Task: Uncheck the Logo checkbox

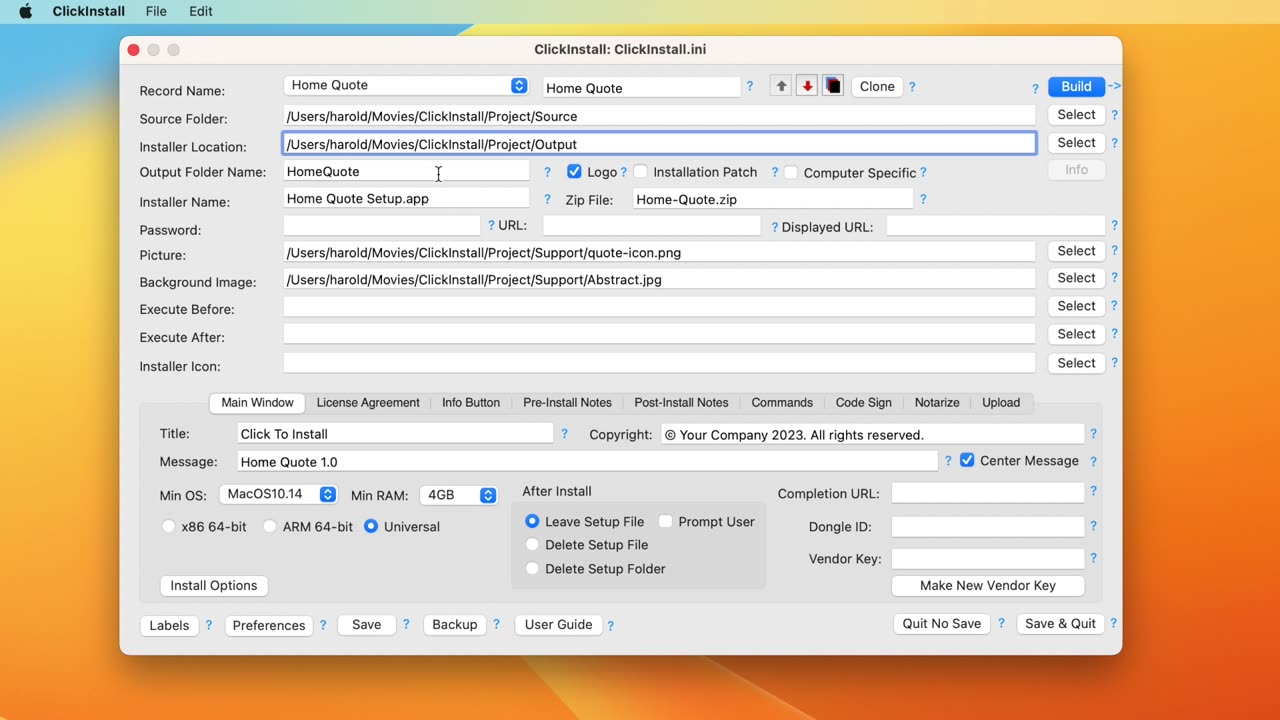Action: click(x=574, y=172)
